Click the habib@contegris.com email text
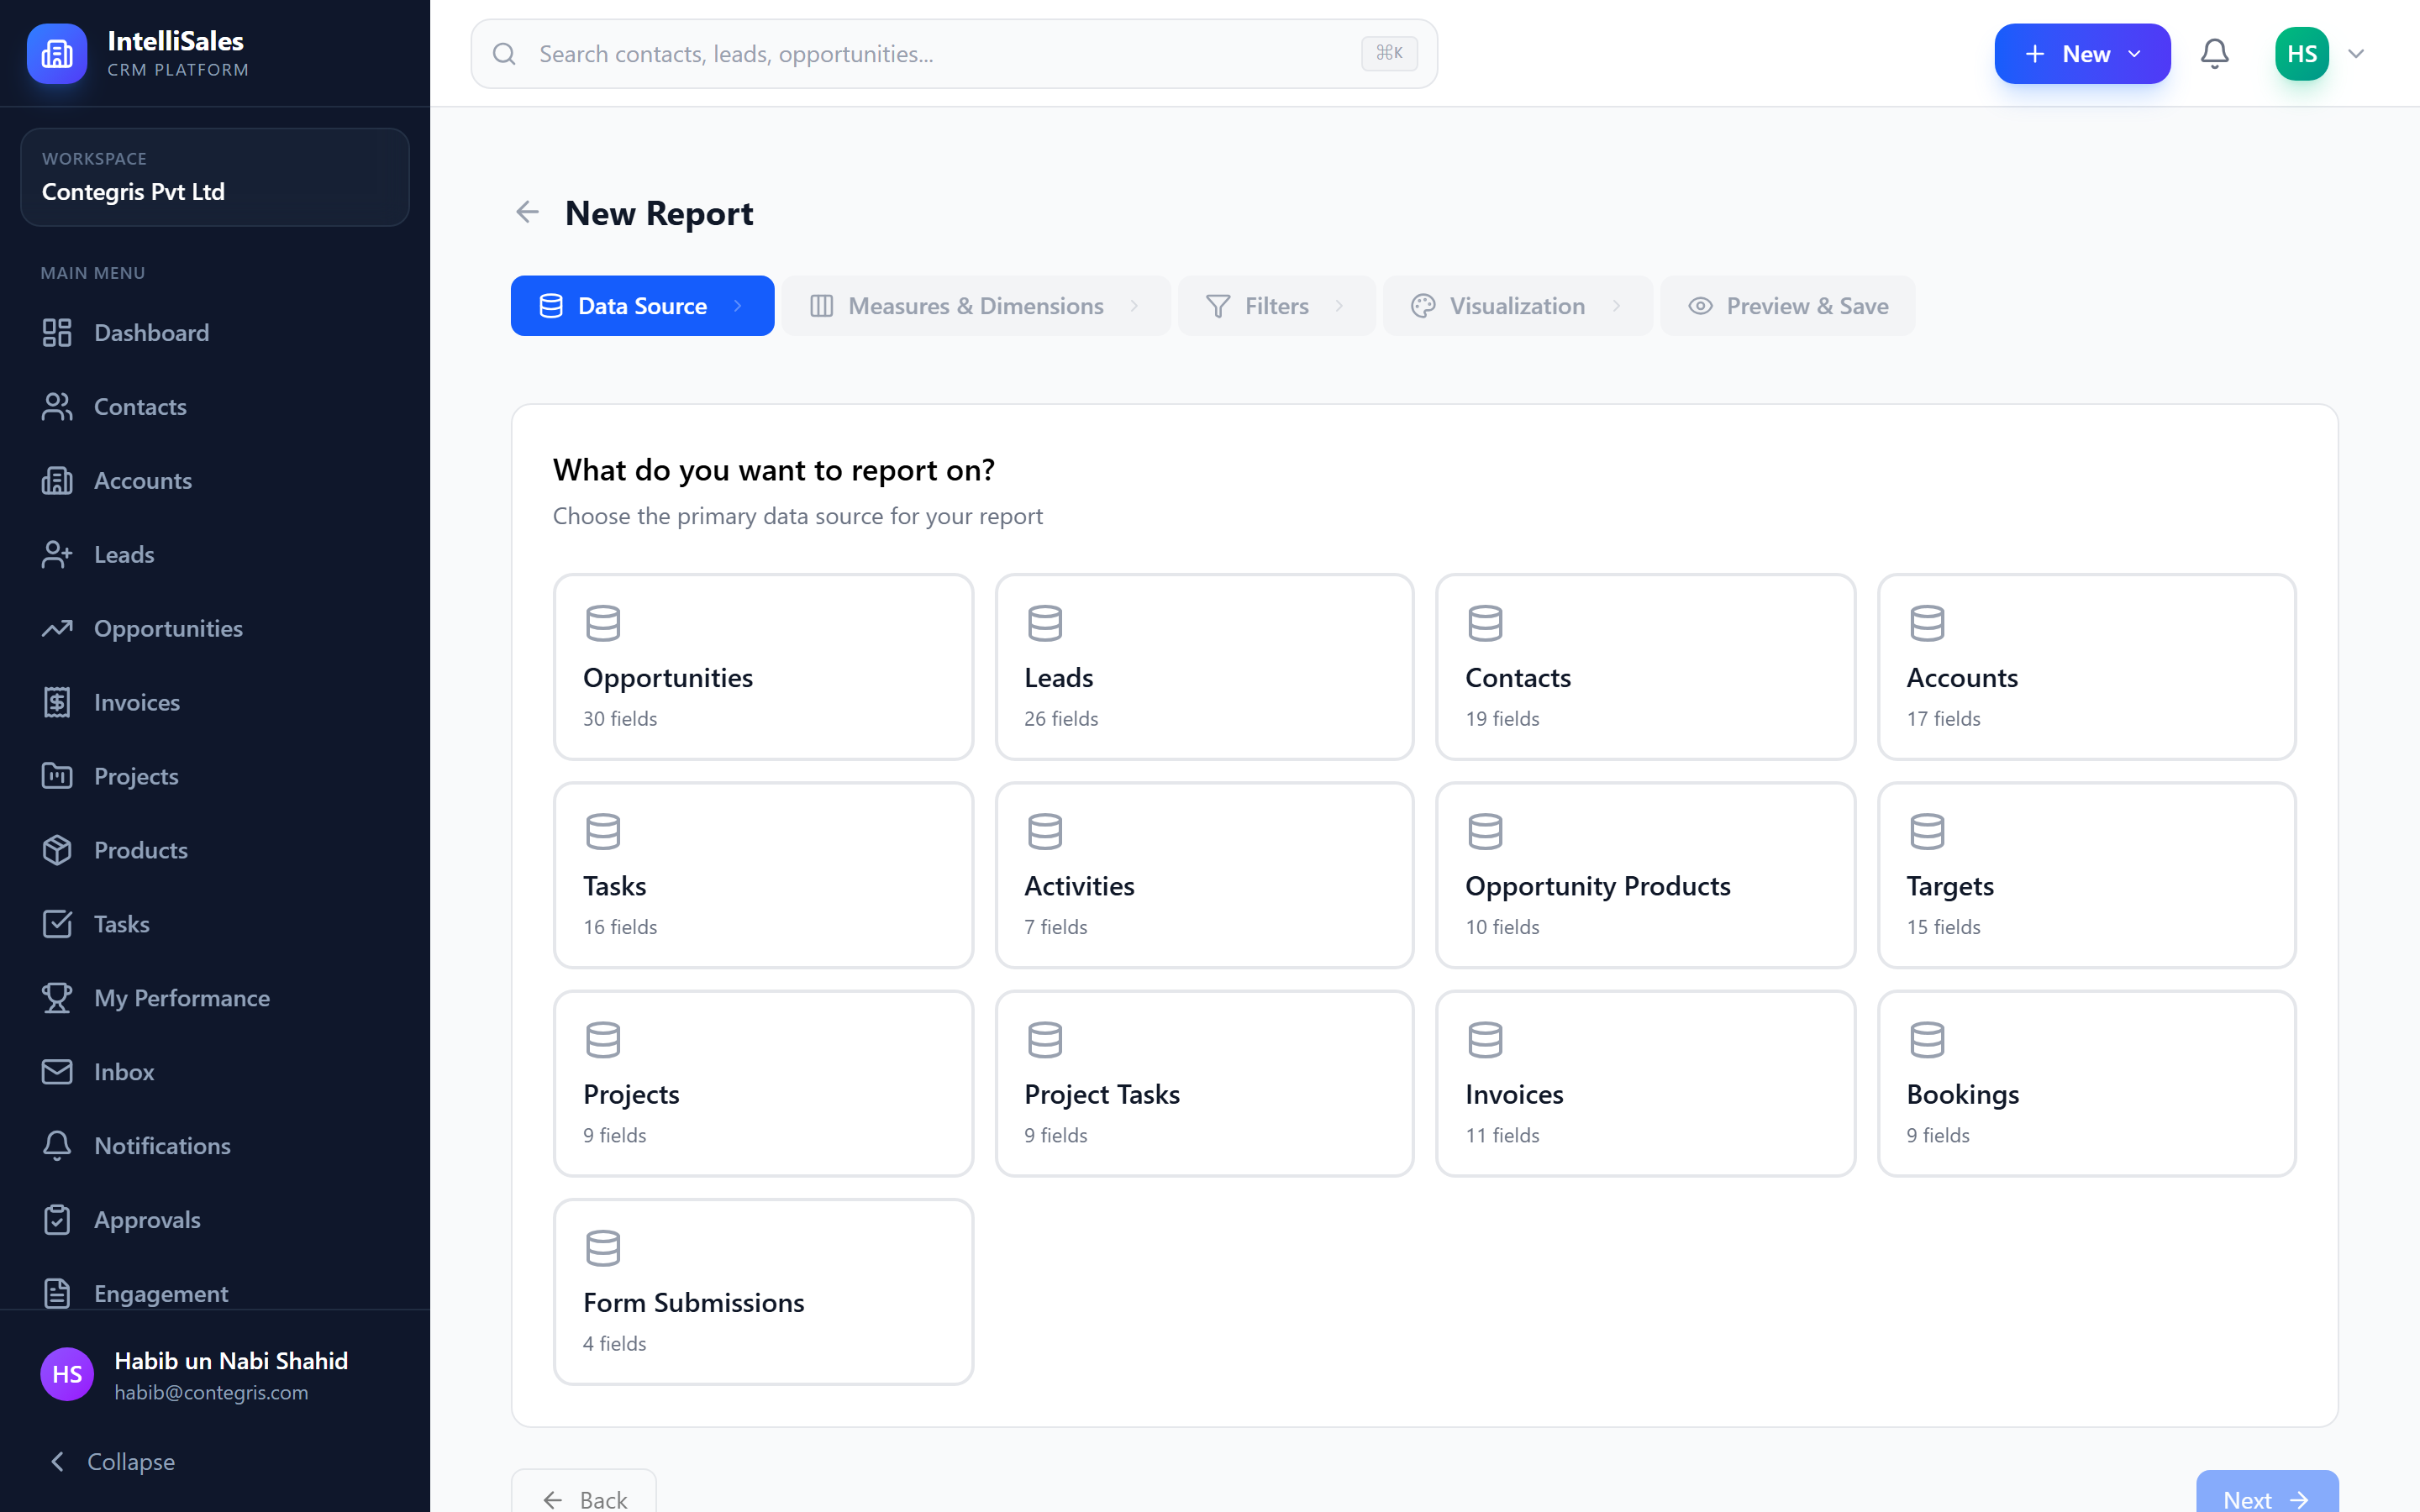2420x1512 pixels. coord(211,1393)
